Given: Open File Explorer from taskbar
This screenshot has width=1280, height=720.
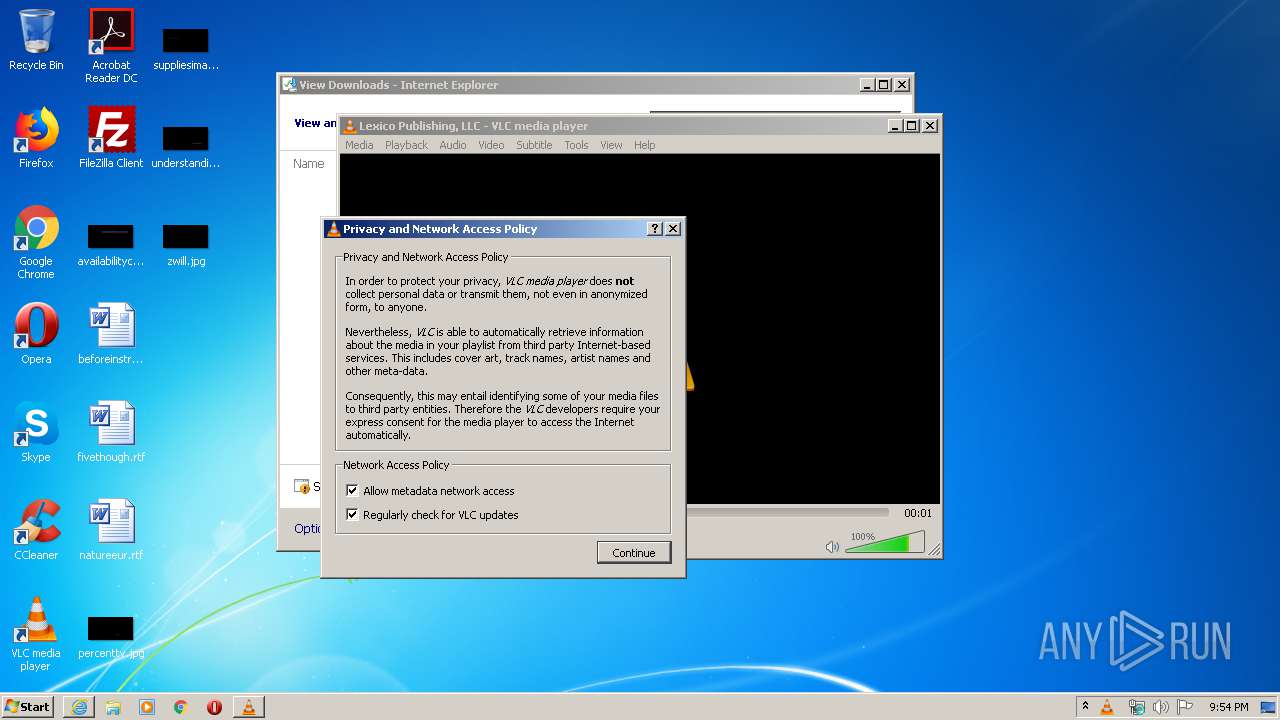Looking at the screenshot, I should coord(113,707).
